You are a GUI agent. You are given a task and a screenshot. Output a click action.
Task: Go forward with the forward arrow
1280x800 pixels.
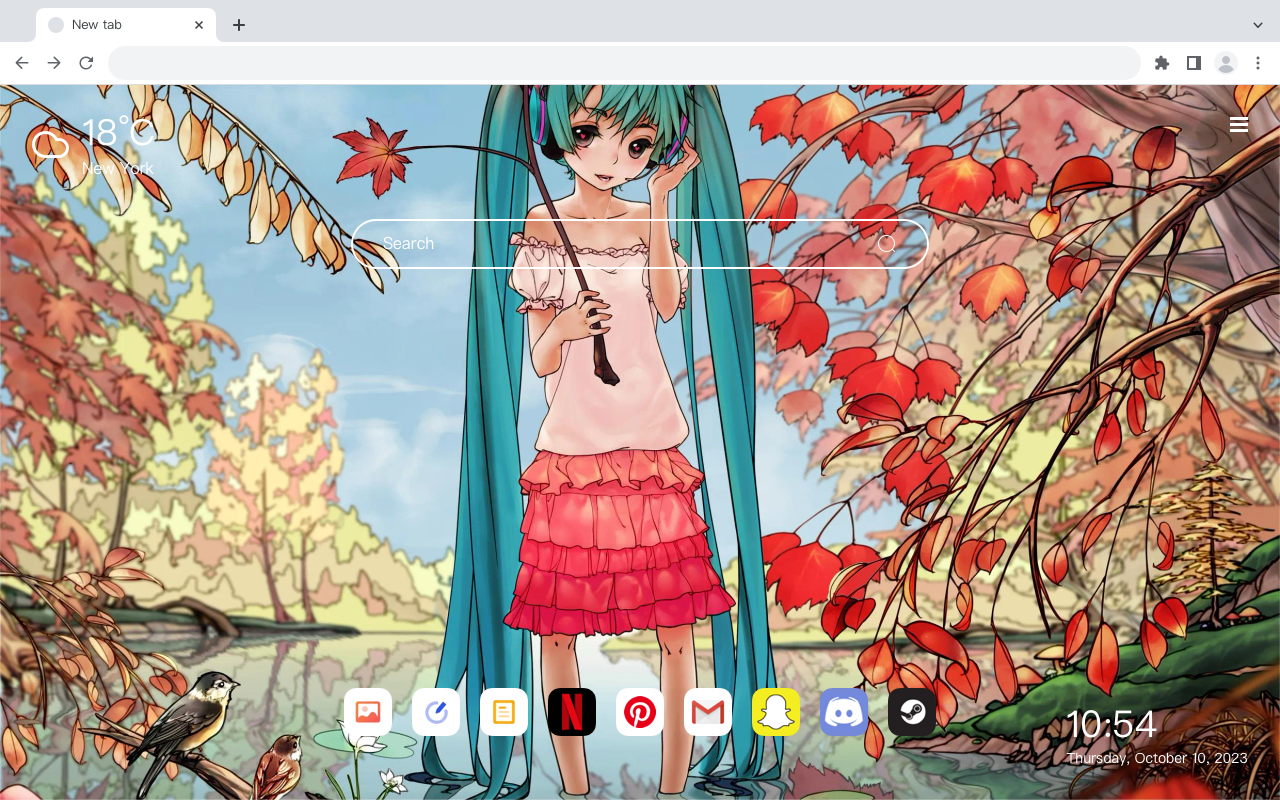point(54,63)
